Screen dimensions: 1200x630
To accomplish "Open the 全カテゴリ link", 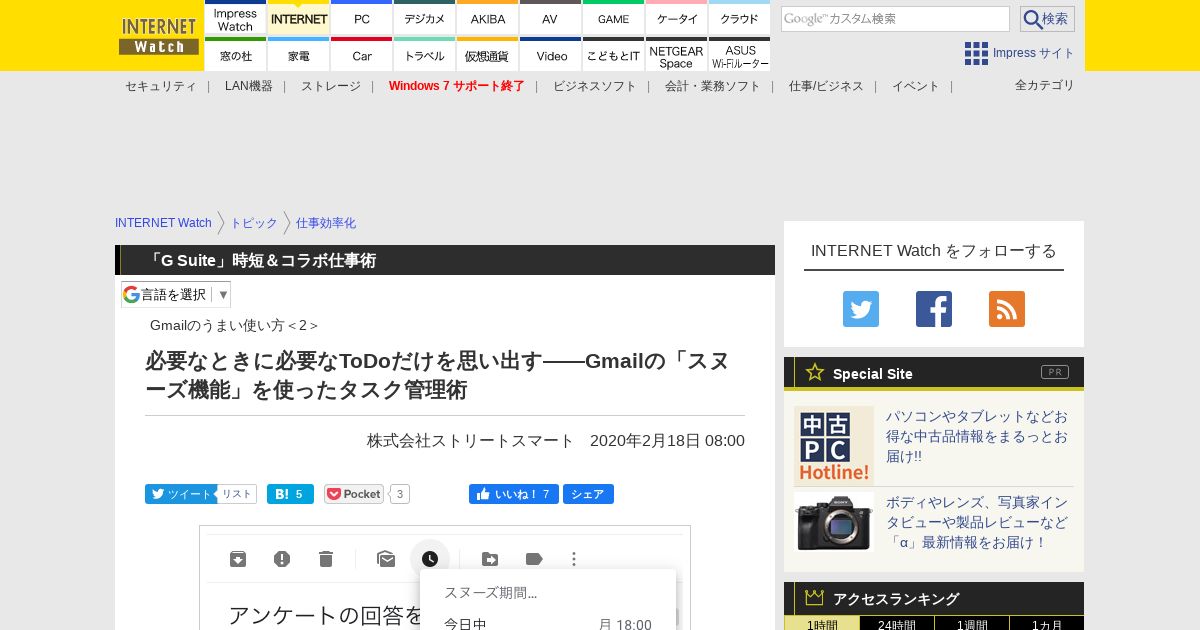I will click(x=1045, y=85).
